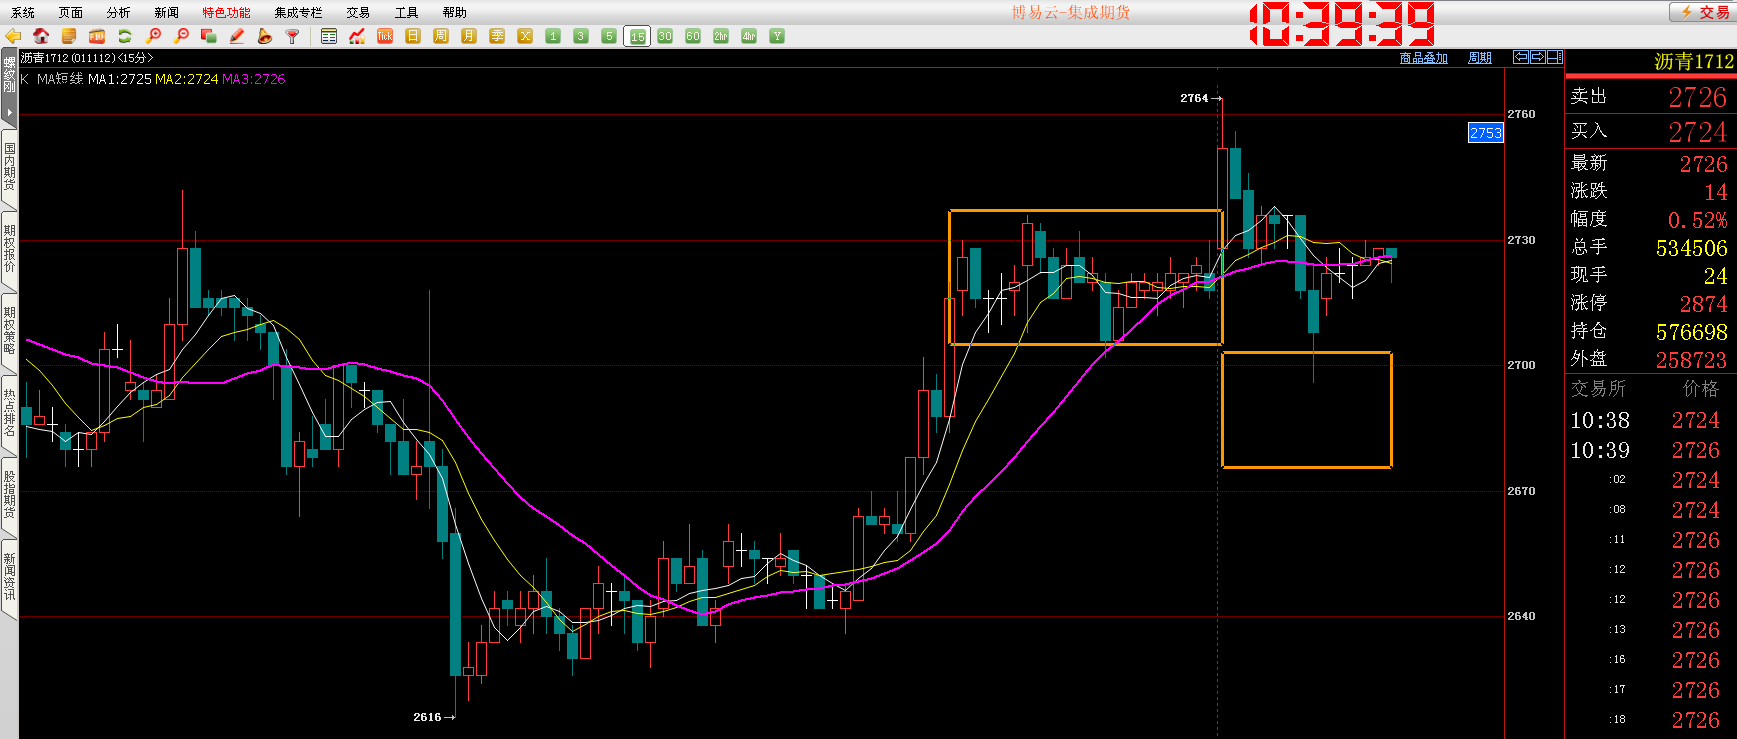Click the green refresh arrows icon

(x=125, y=36)
